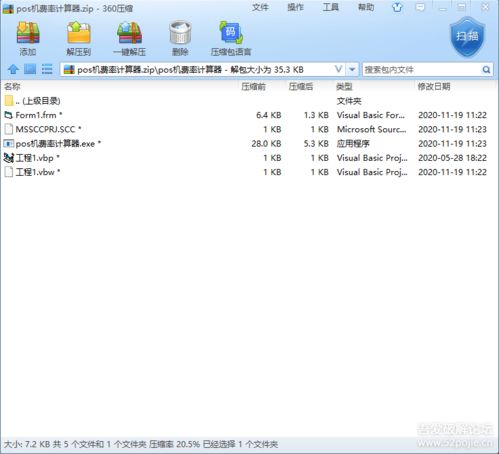Open the 压缩包语言 archive language tool

click(231, 33)
